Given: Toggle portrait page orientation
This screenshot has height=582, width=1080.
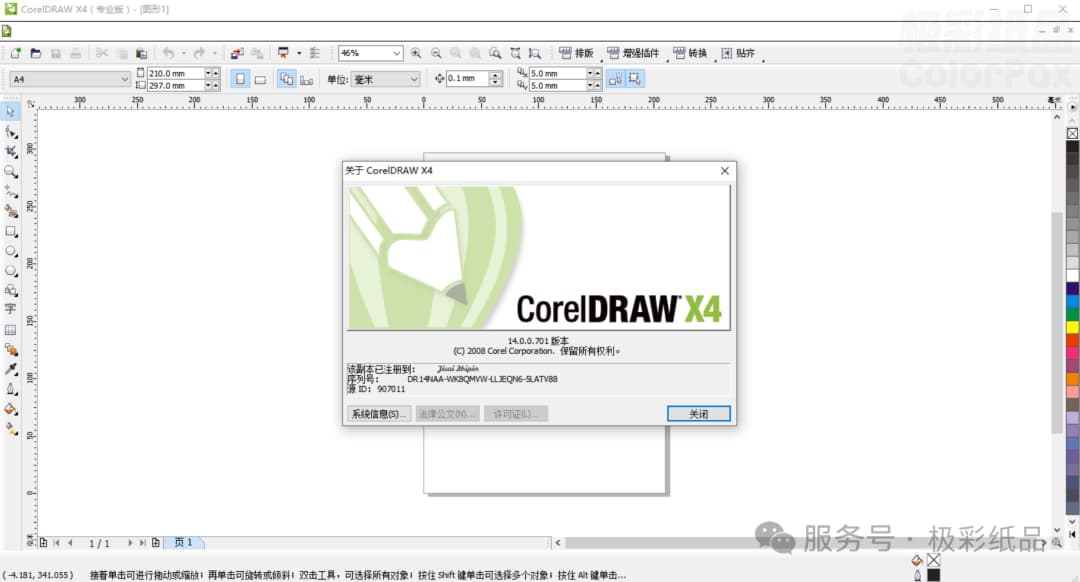Looking at the screenshot, I should 240,79.
